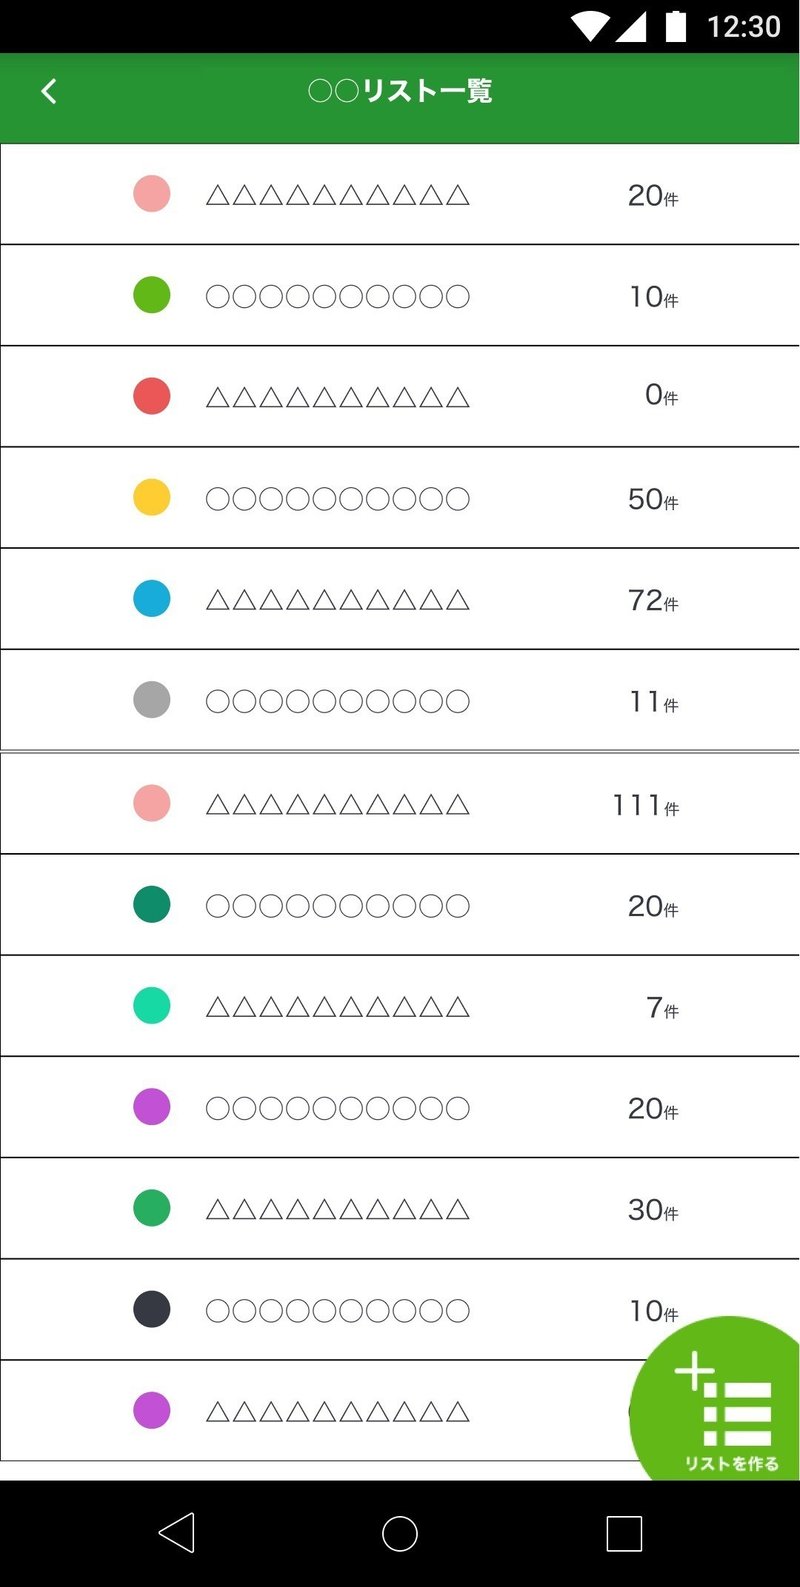Open the list showing 111件

click(400, 804)
